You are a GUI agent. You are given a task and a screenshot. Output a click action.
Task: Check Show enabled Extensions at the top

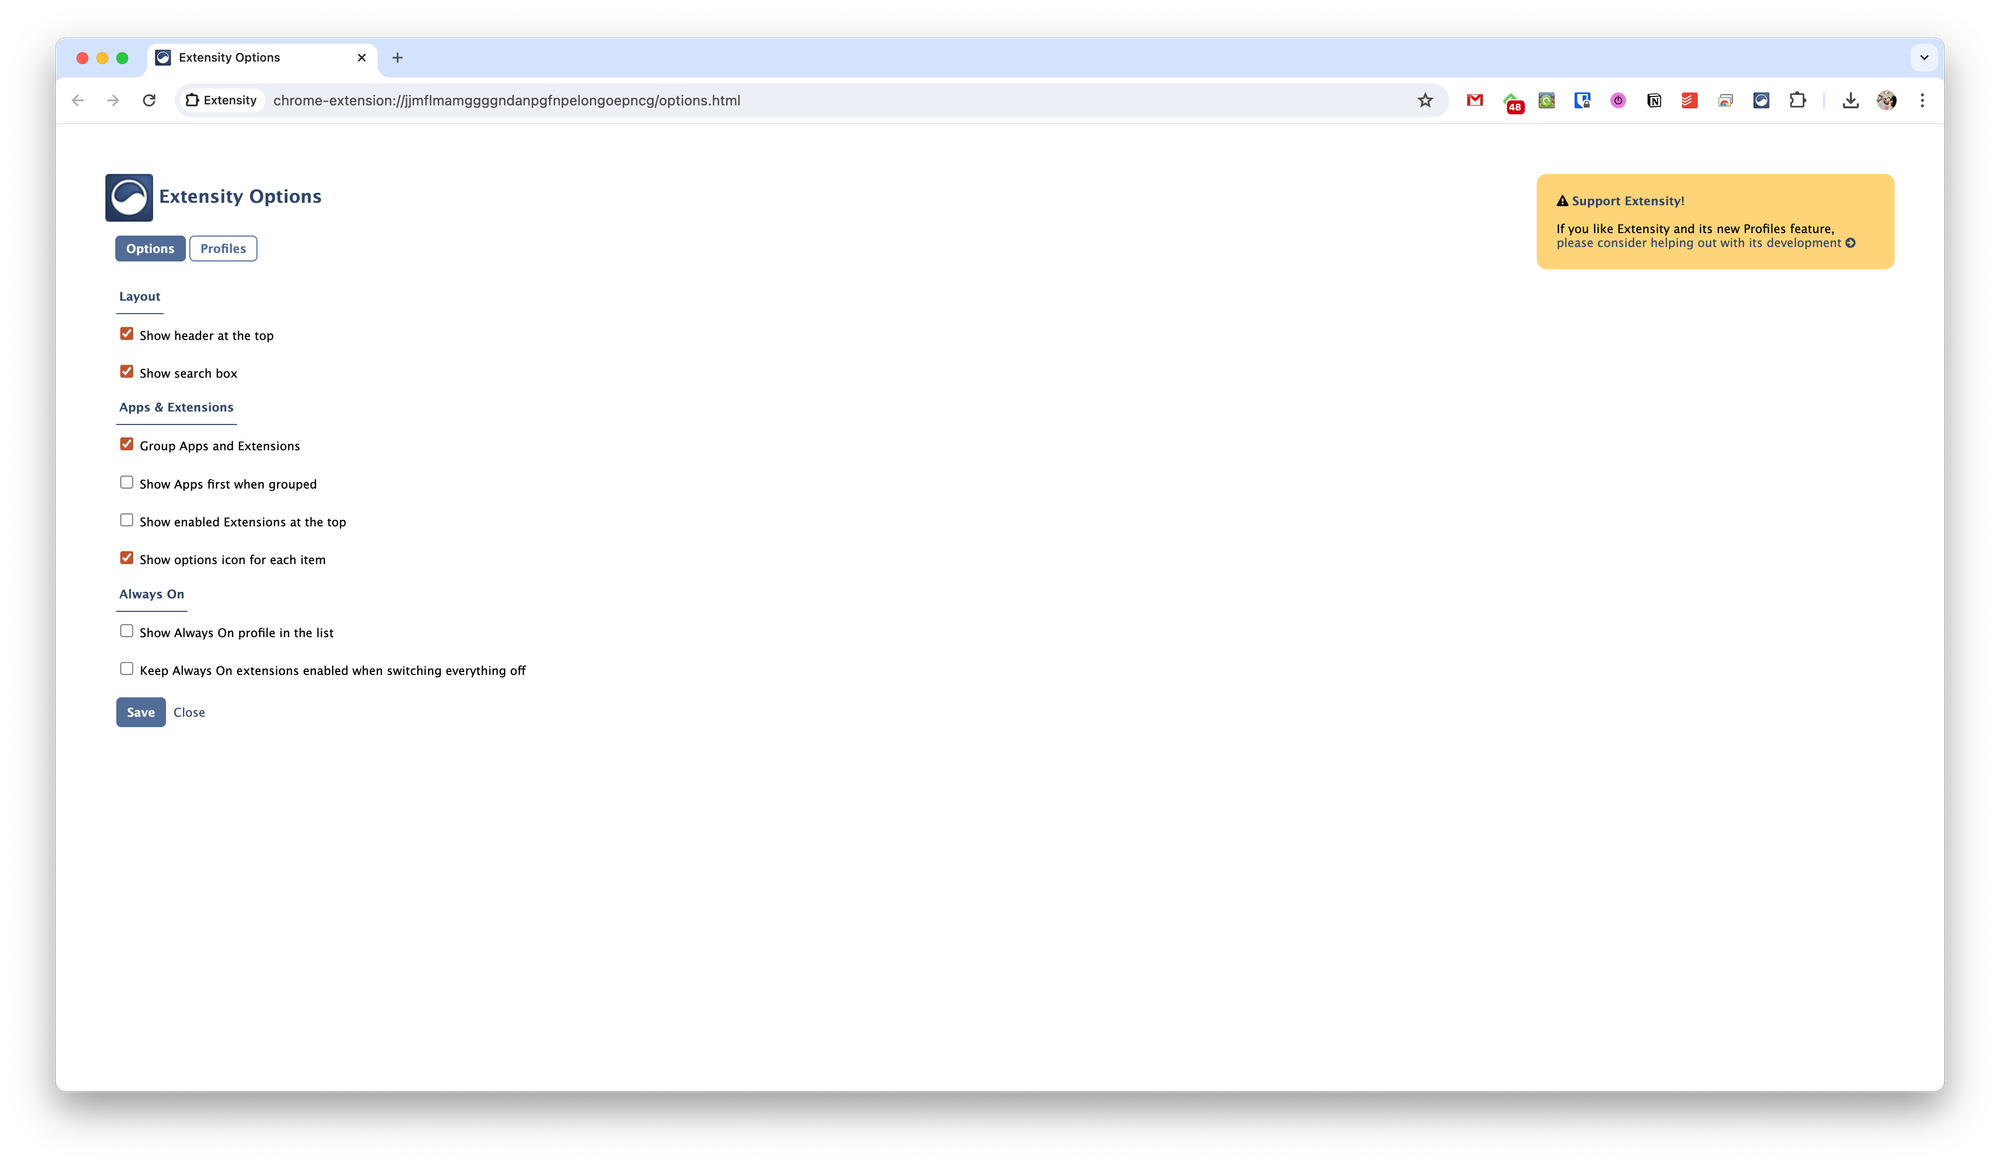pos(127,520)
